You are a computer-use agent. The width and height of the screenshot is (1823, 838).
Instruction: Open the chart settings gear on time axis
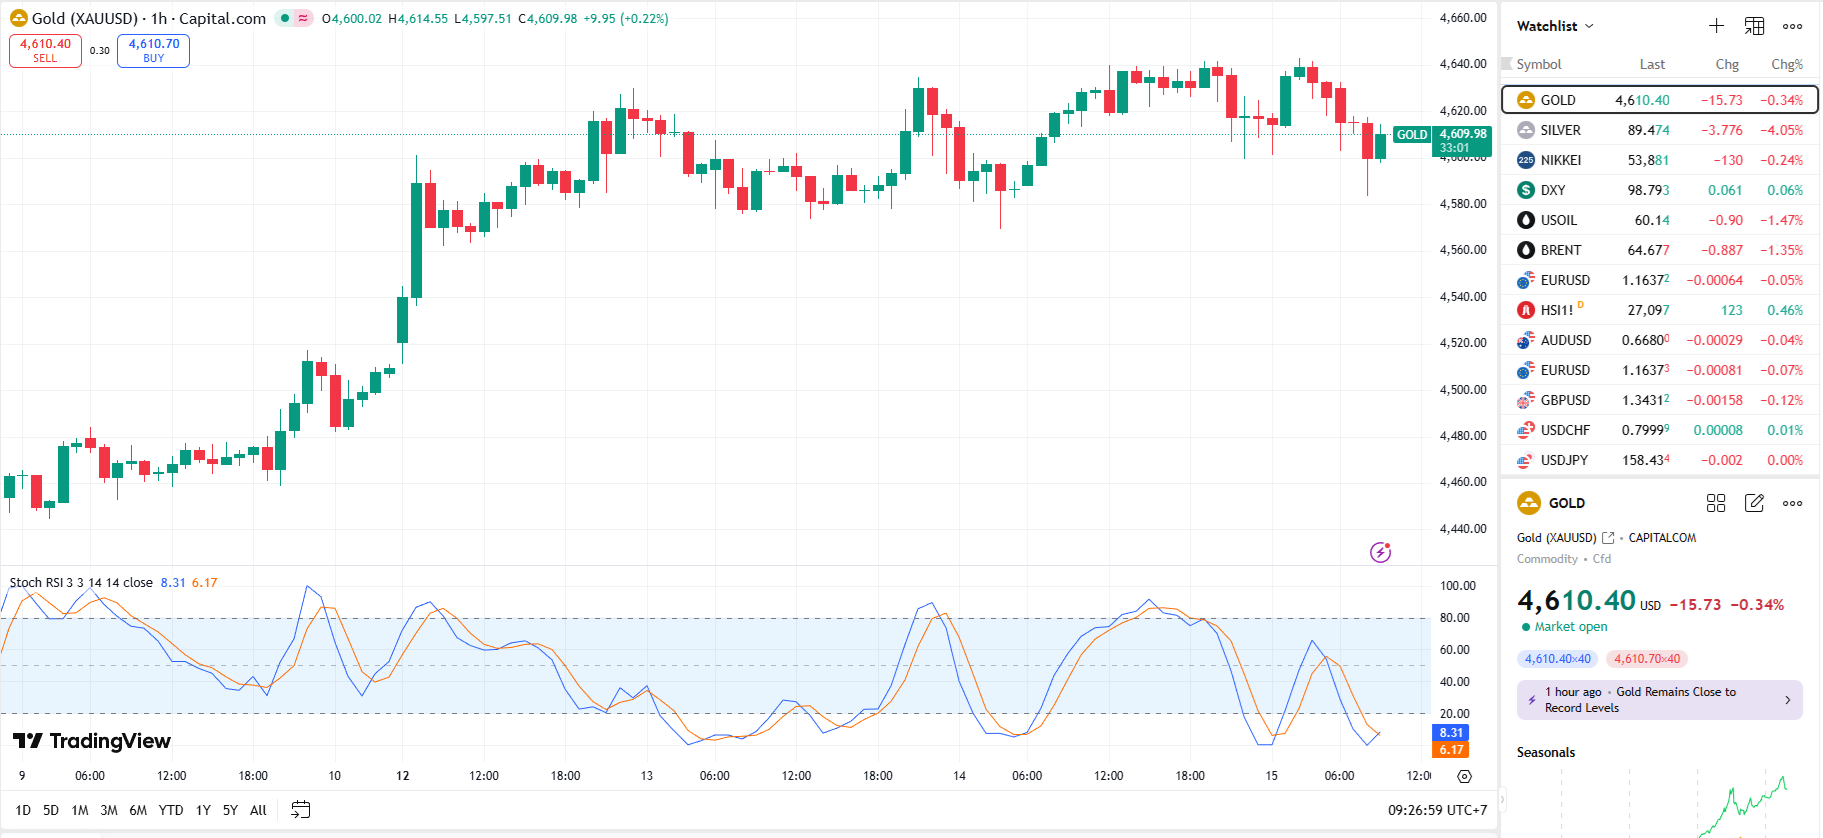[1464, 776]
